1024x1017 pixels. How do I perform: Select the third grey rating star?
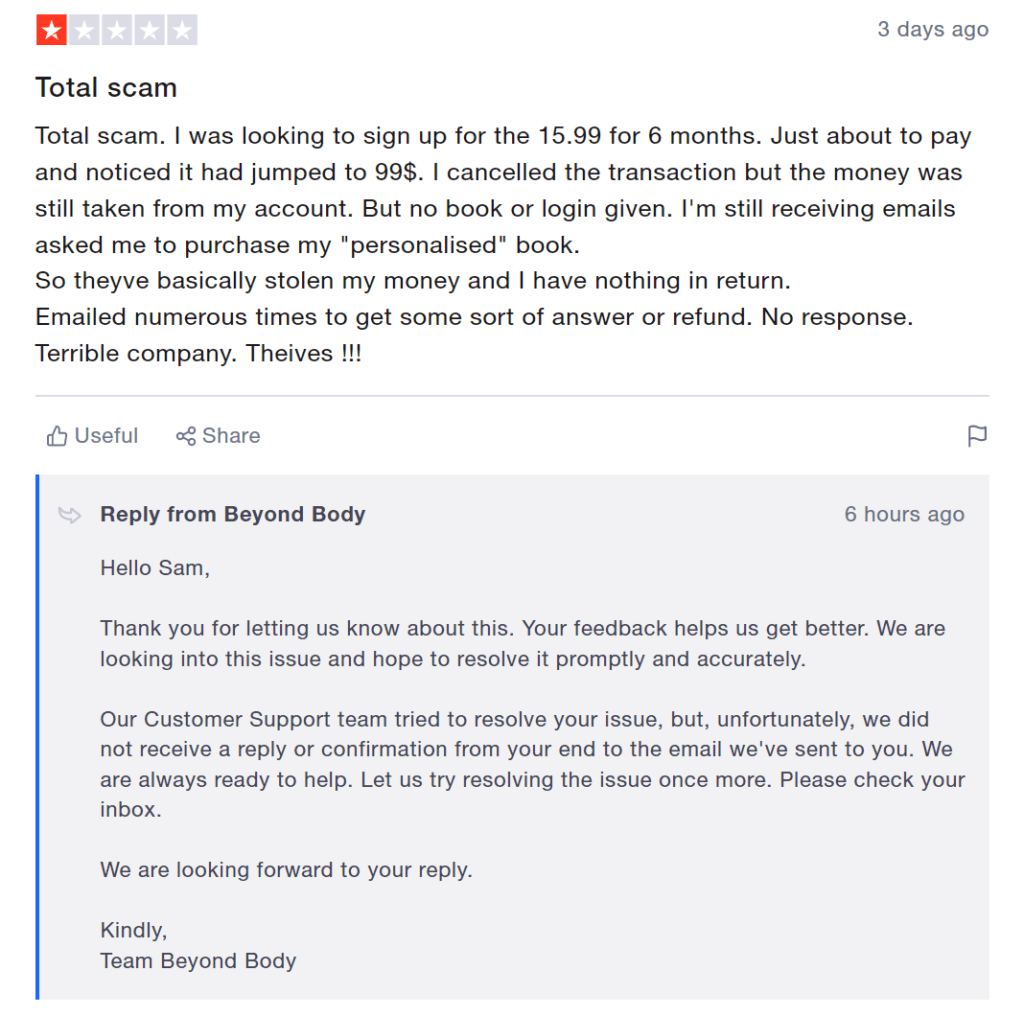(x=117, y=30)
